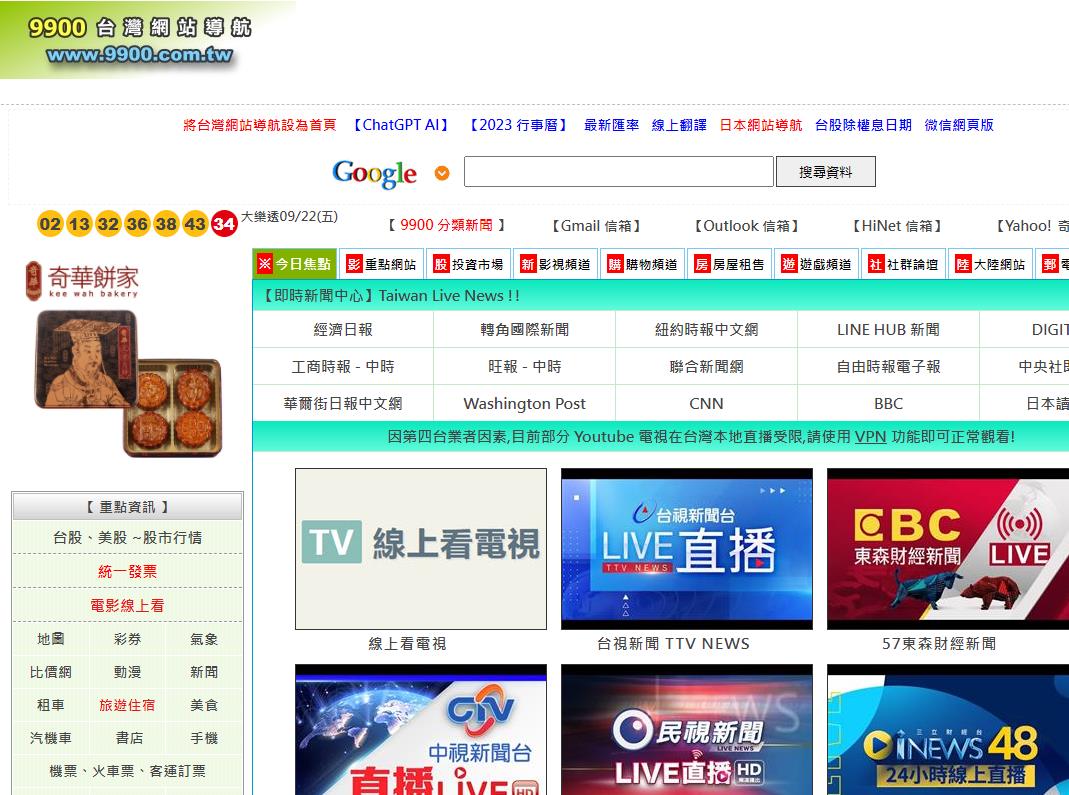
Task: Select the 今日焦點 tab
Action: pyautogui.click(x=295, y=264)
